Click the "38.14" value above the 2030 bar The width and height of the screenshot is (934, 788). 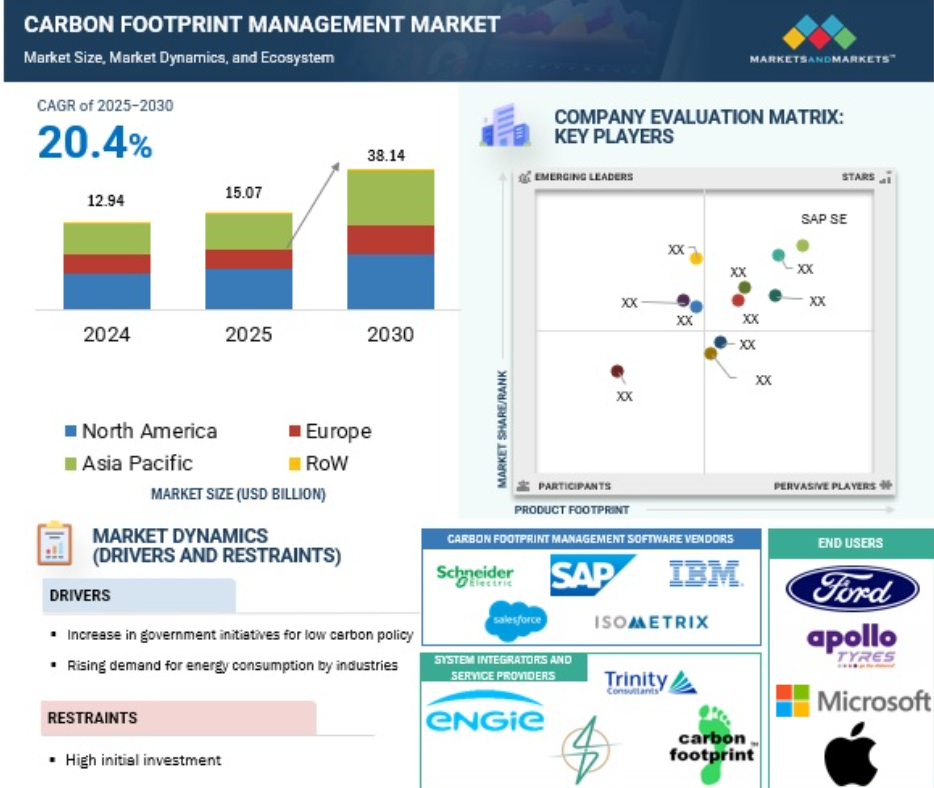(386, 155)
